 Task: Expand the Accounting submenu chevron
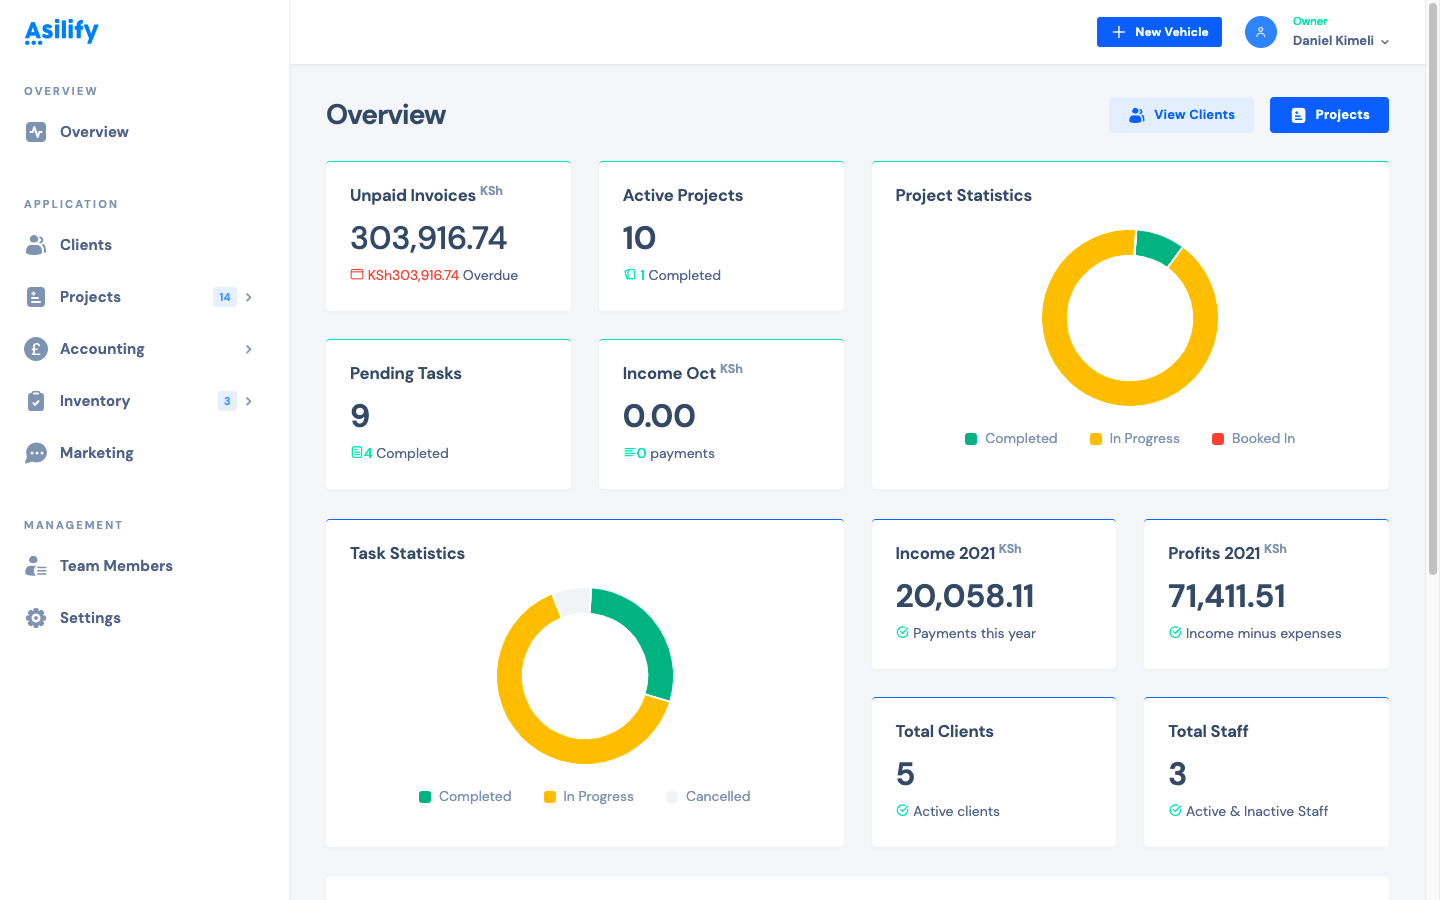tap(249, 349)
